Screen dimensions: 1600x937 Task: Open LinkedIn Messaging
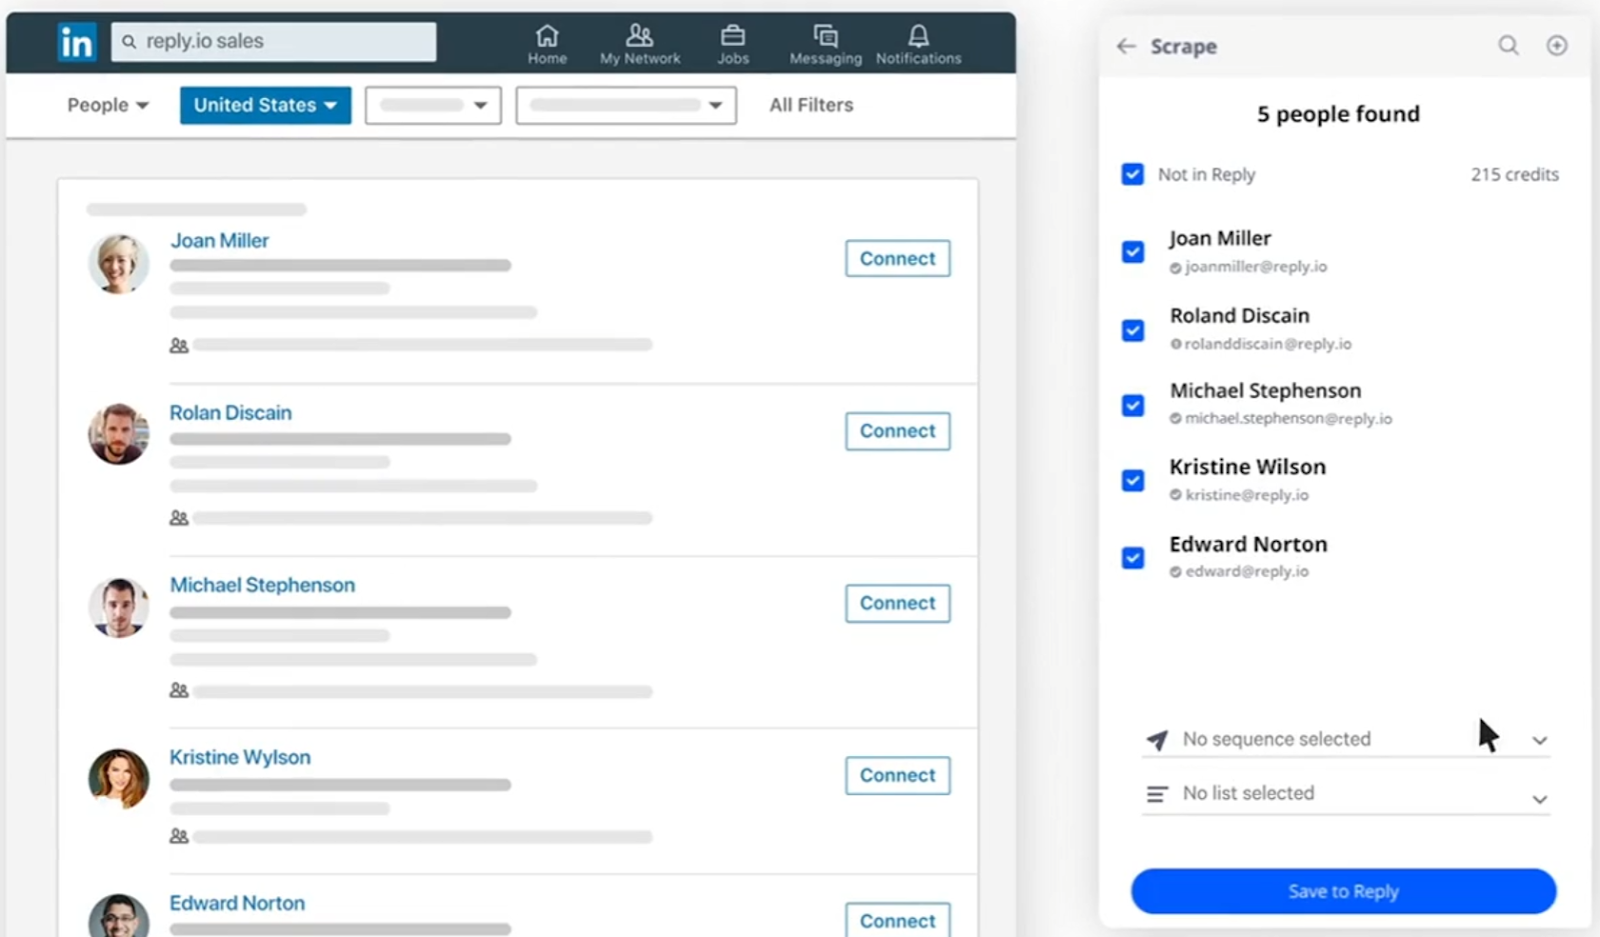pyautogui.click(x=824, y=43)
